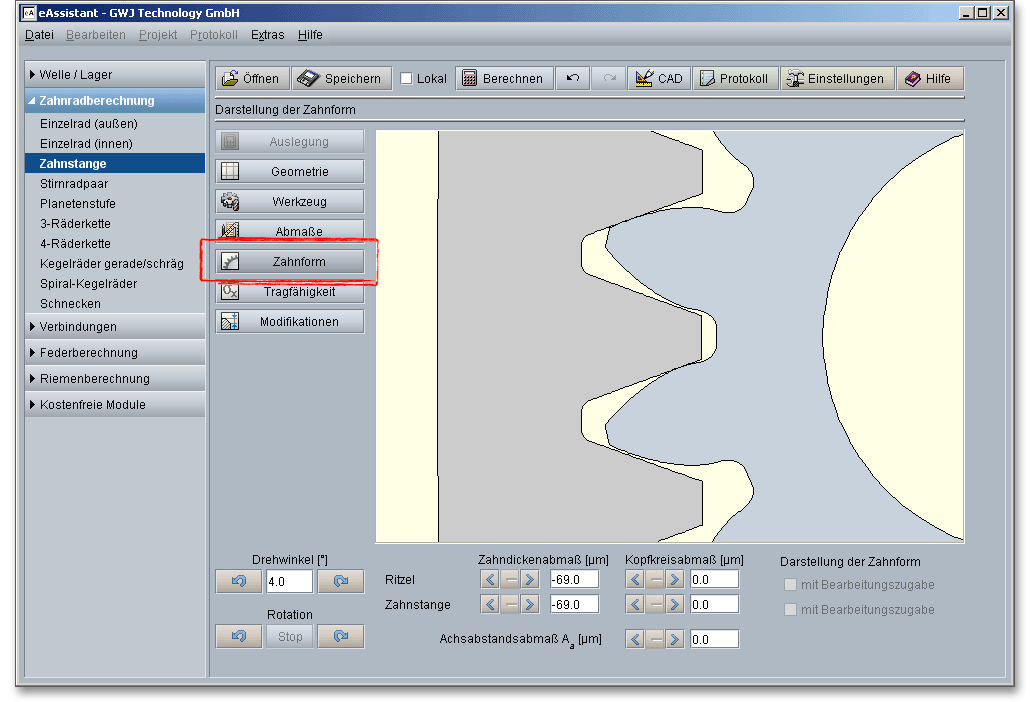Screen dimensions: 1030x702
Task: Open the Protokoll report button
Action: point(734,79)
